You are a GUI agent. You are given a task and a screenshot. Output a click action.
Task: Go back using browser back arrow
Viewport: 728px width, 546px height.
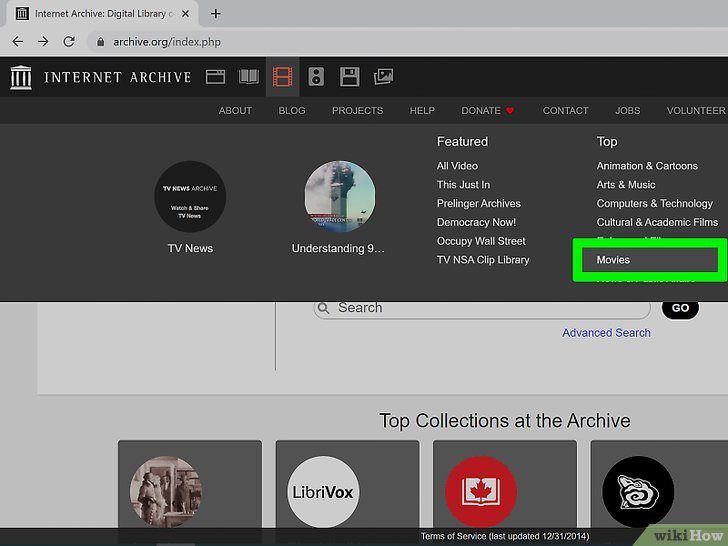tap(18, 42)
